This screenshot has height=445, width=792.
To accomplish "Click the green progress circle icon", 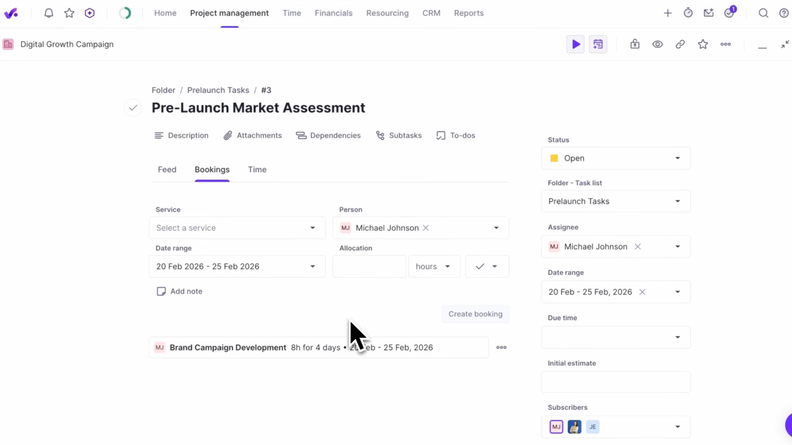I will pos(125,13).
